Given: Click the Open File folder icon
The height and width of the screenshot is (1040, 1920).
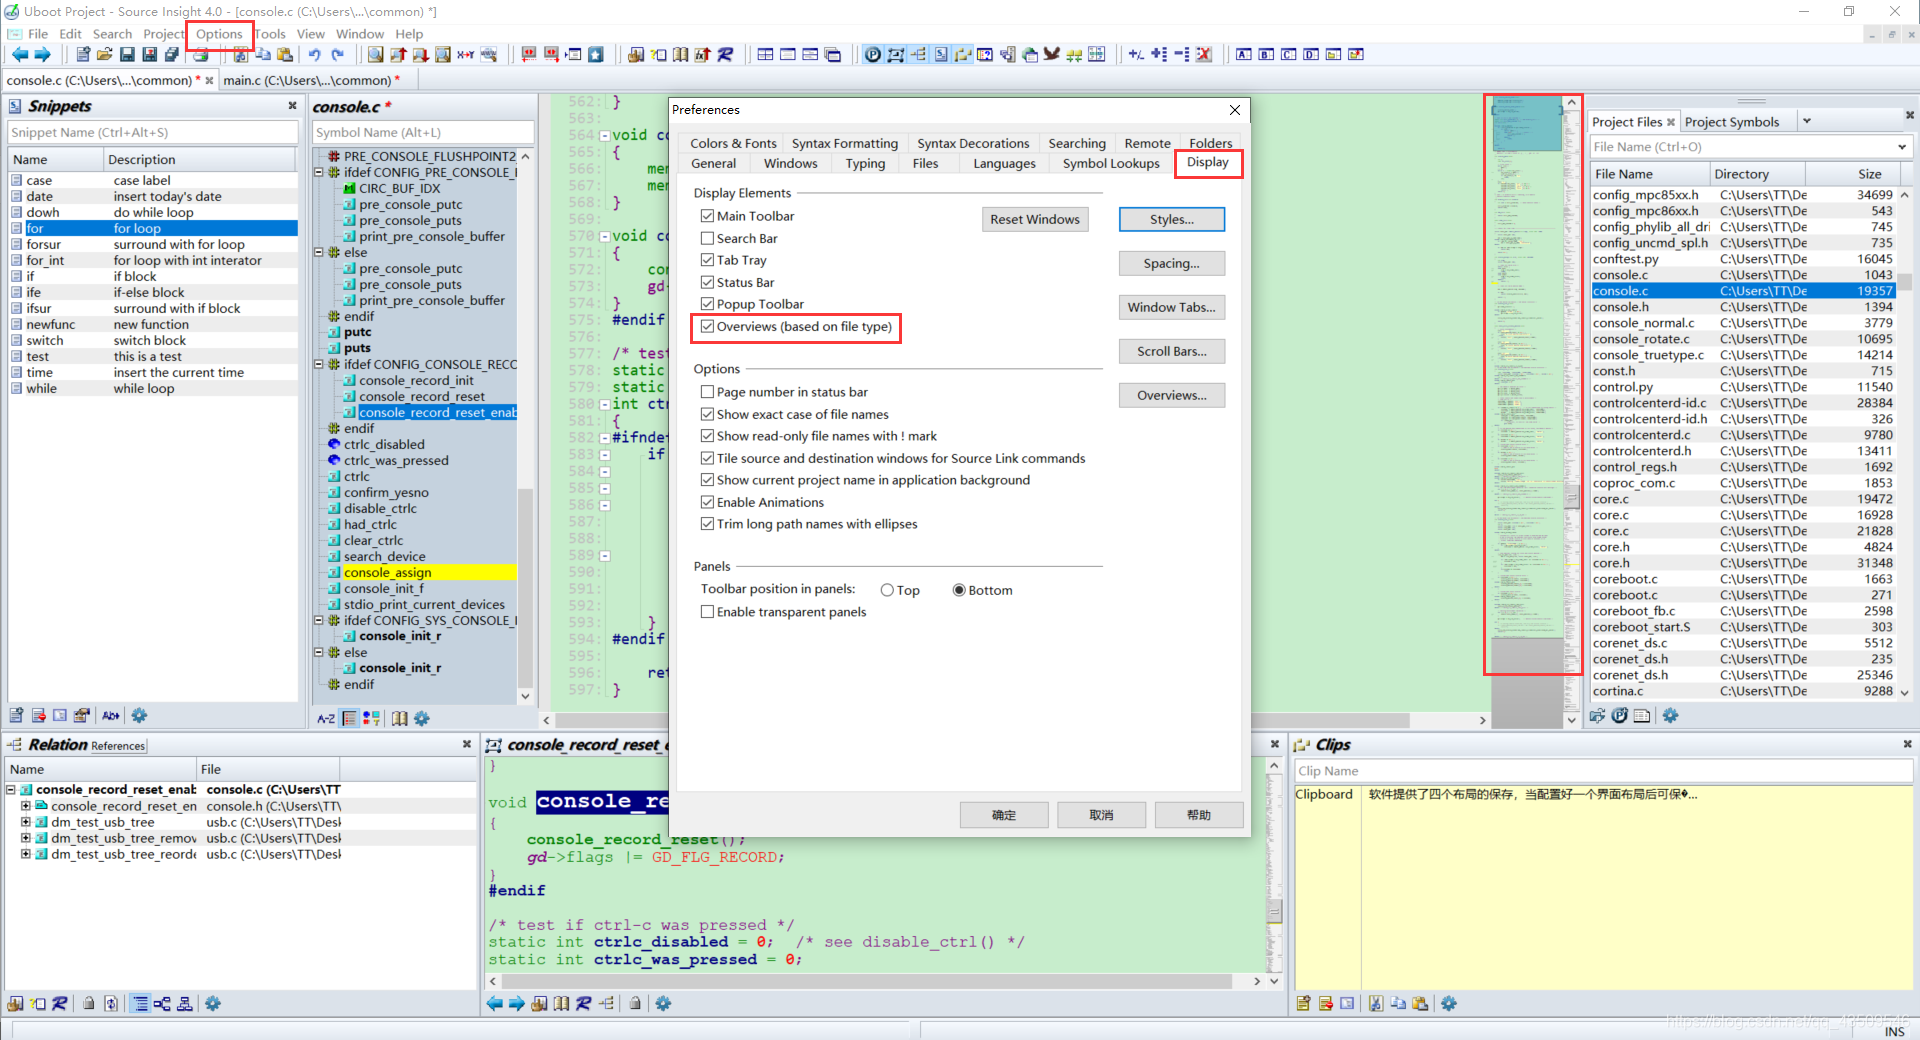Looking at the screenshot, I should [x=105, y=55].
